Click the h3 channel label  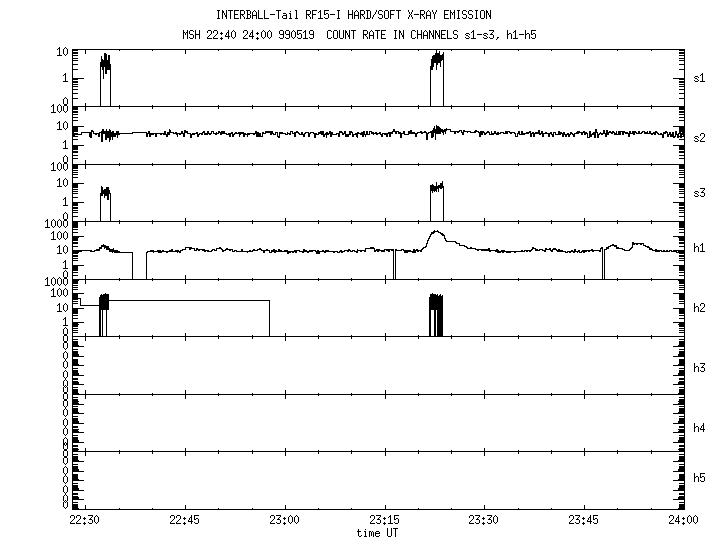click(700, 368)
